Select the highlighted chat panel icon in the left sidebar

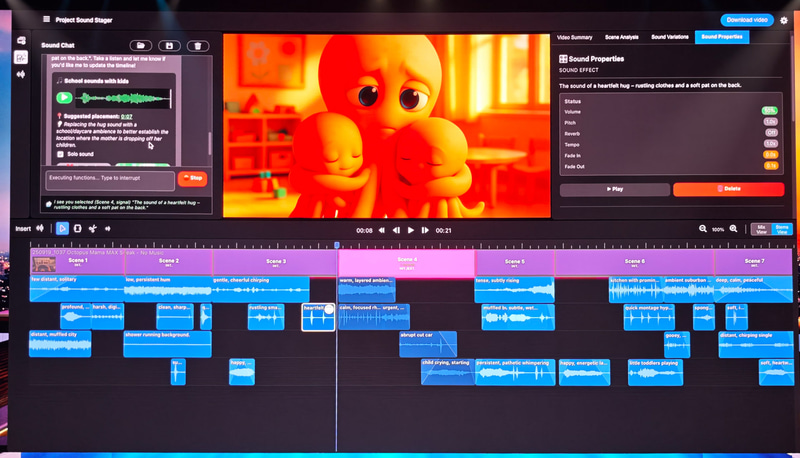point(21,57)
